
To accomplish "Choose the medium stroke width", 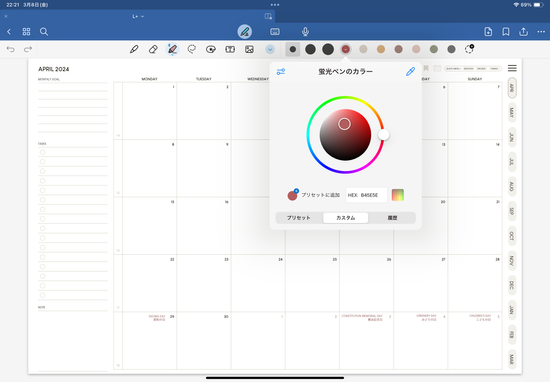I will point(310,49).
